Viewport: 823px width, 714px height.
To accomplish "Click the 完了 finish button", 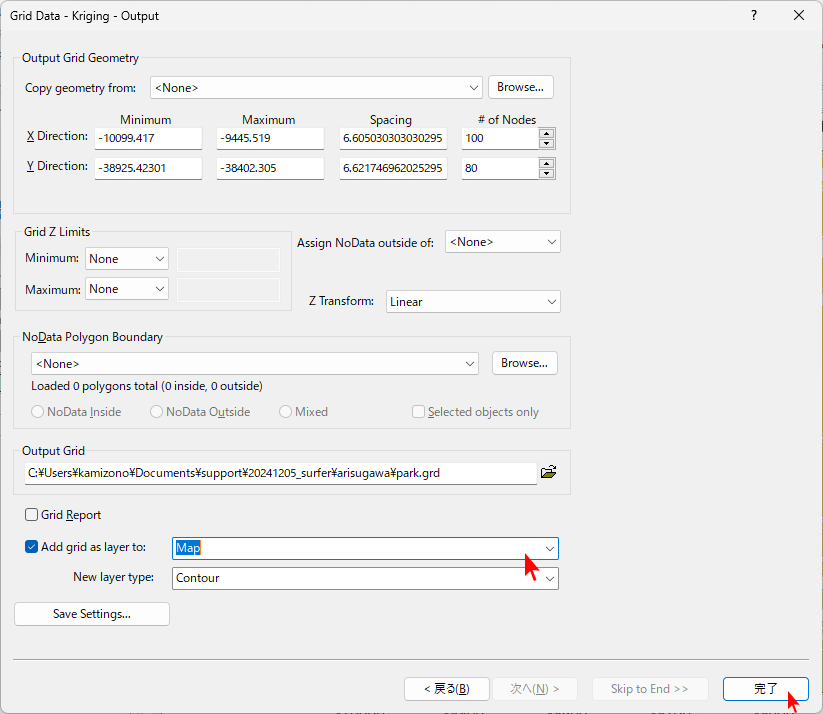I will pos(765,689).
